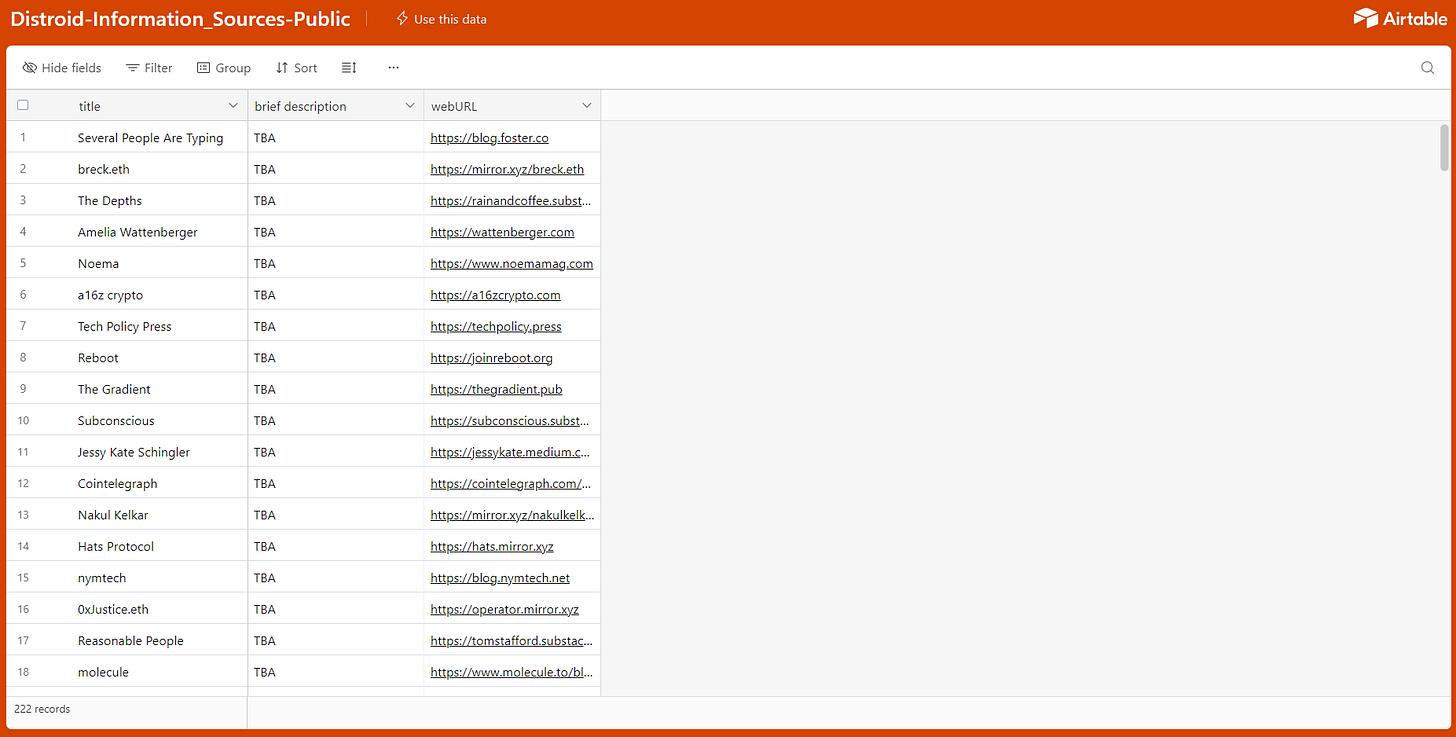The width and height of the screenshot is (1456, 737).
Task: Select the molecule title cell
Action: coord(103,672)
